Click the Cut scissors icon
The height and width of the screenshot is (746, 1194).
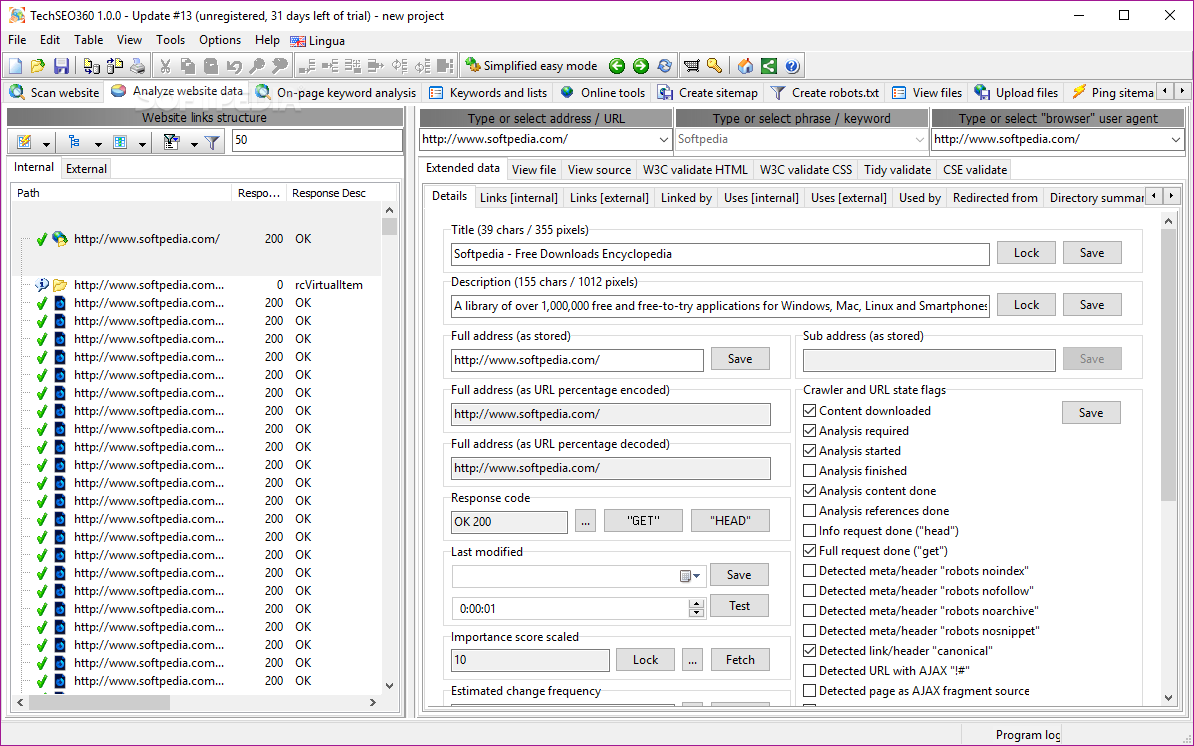pyautogui.click(x=164, y=66)
